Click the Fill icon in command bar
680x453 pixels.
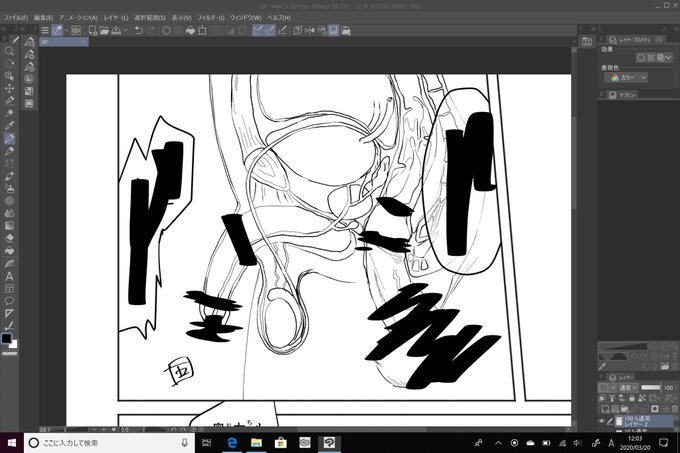tap(190, 30)
